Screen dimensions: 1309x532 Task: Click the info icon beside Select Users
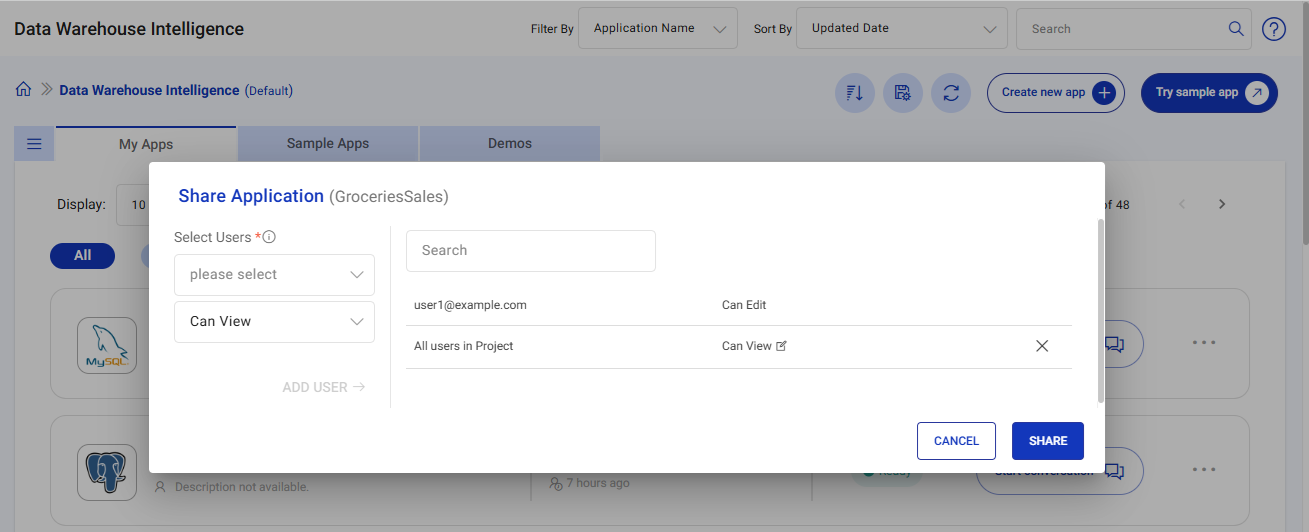tap(269, 238)
